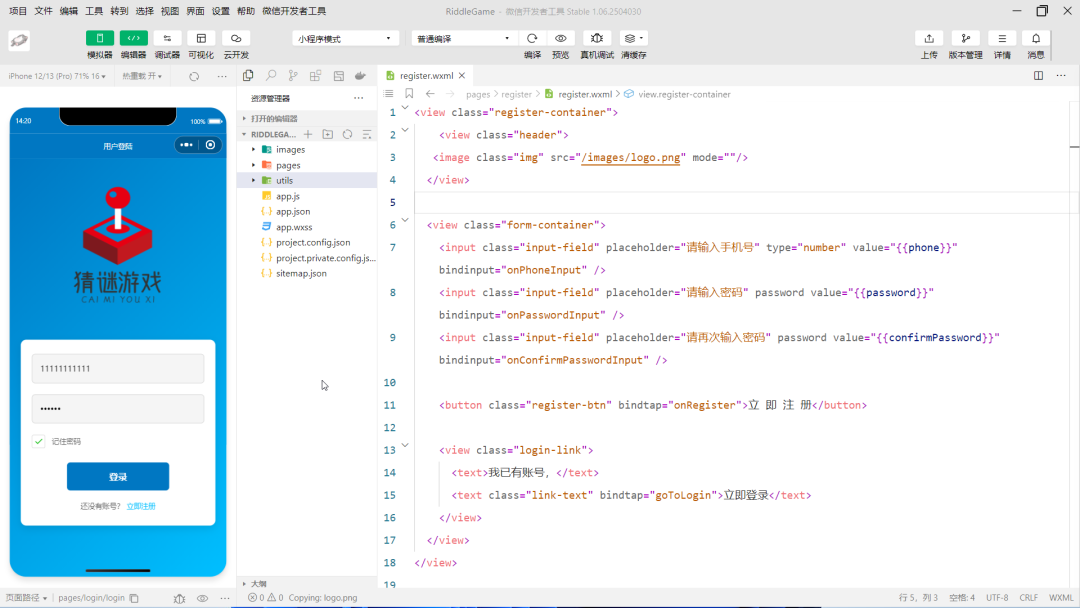1080x608 pixels.
Task: Open the compile mode dropdown
Action: [x=464, y=39]
